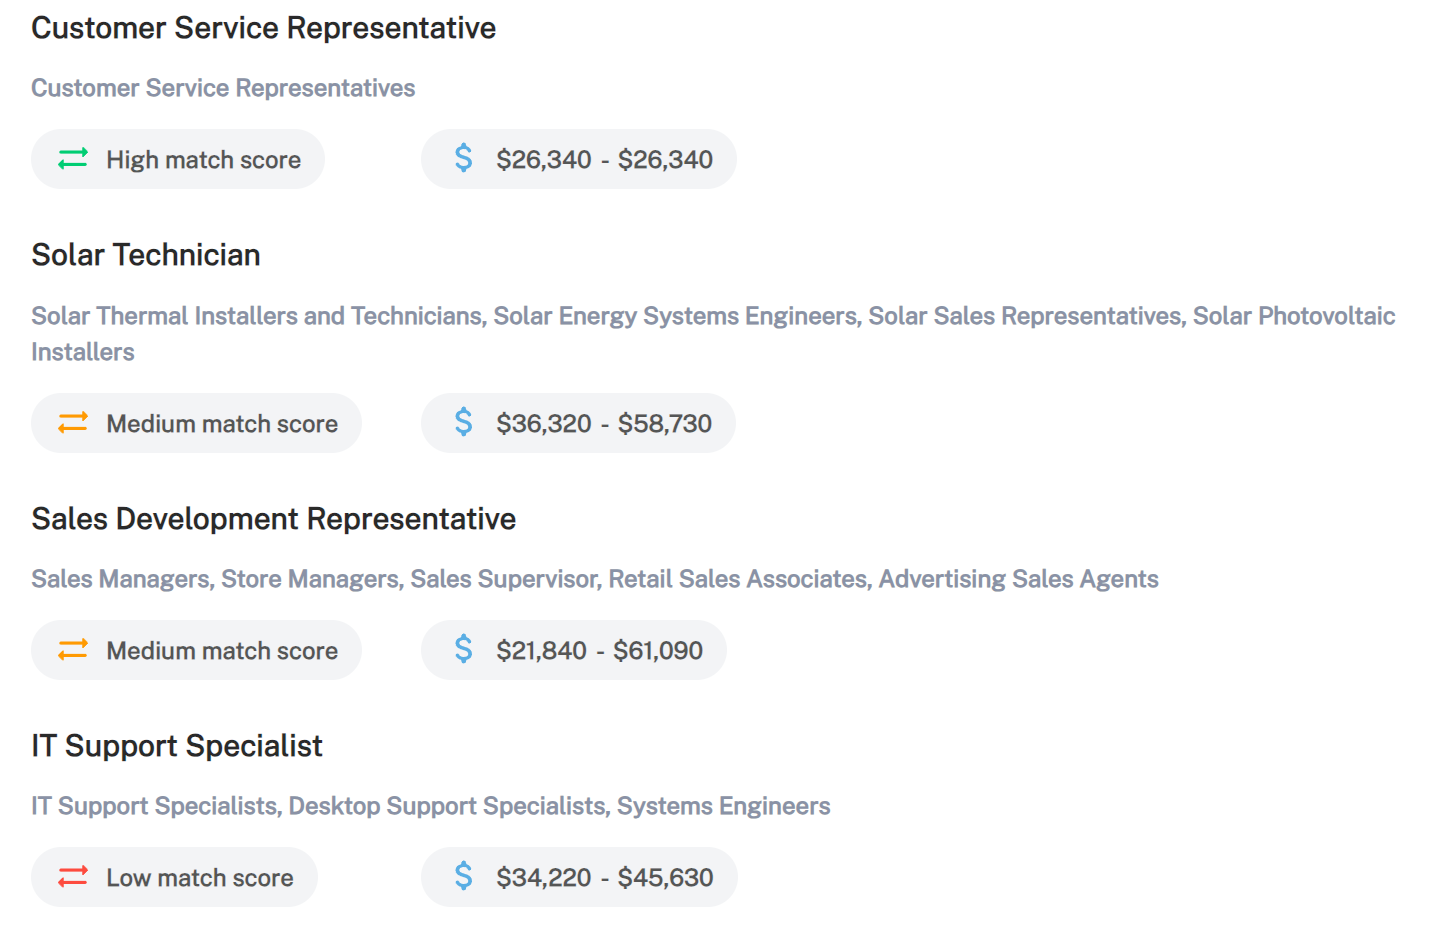Click the Desktop Support Specialists related roles text
The image size is (1431, 931).
(x=448, y=806)
